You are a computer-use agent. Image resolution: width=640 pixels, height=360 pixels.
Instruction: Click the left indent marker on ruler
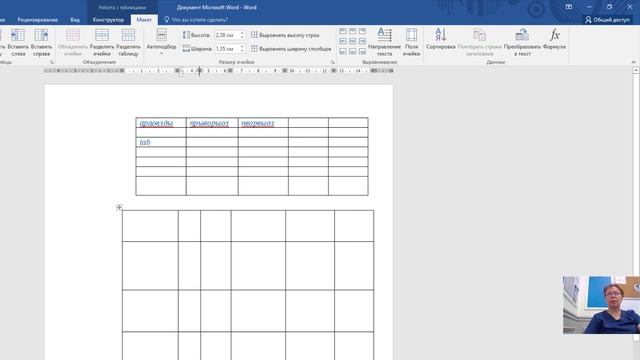click(181, 74)
